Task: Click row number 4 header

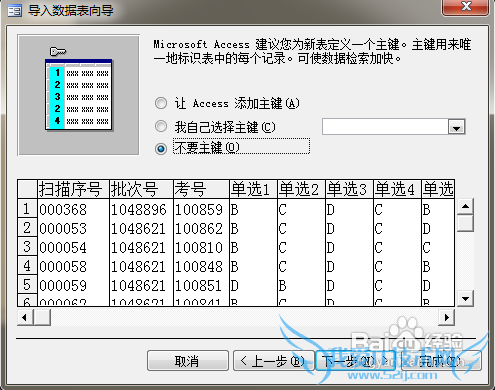Action: [27, 266]
